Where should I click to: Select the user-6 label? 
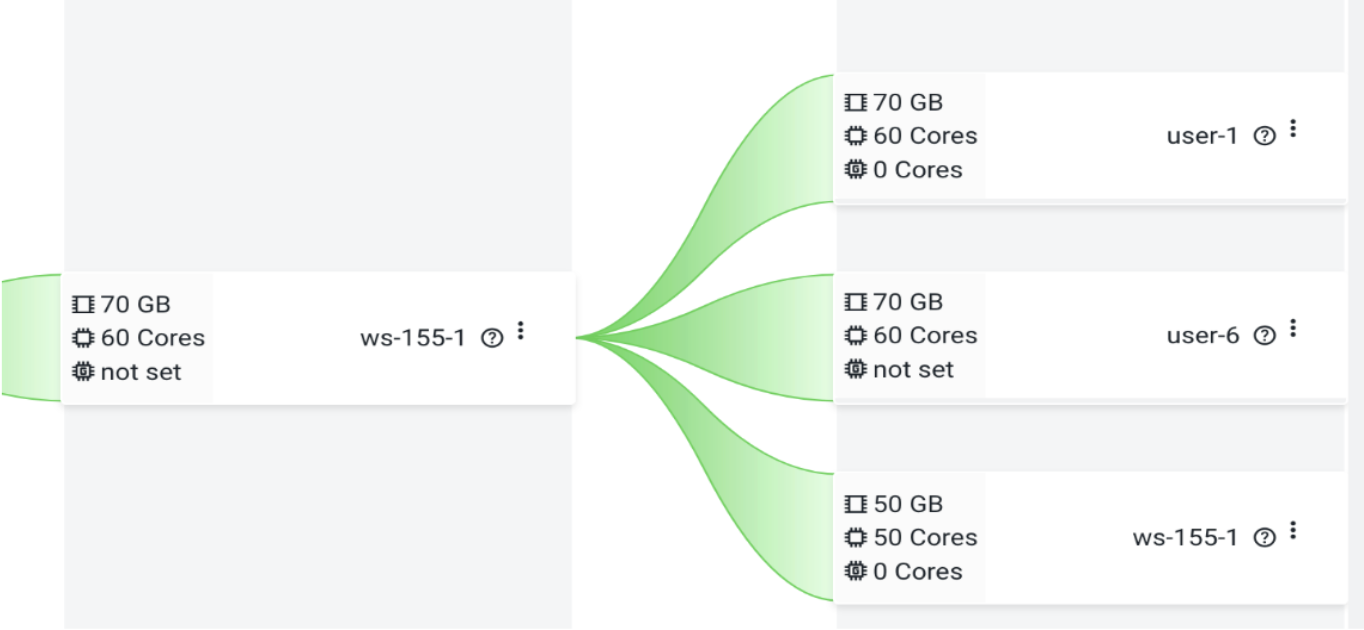coord(1202,336)
